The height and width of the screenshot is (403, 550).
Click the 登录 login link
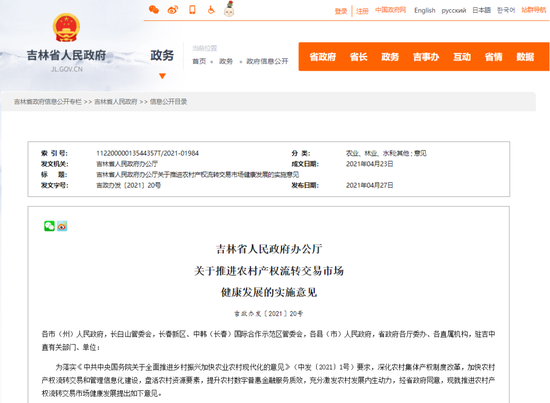(341, 11)
